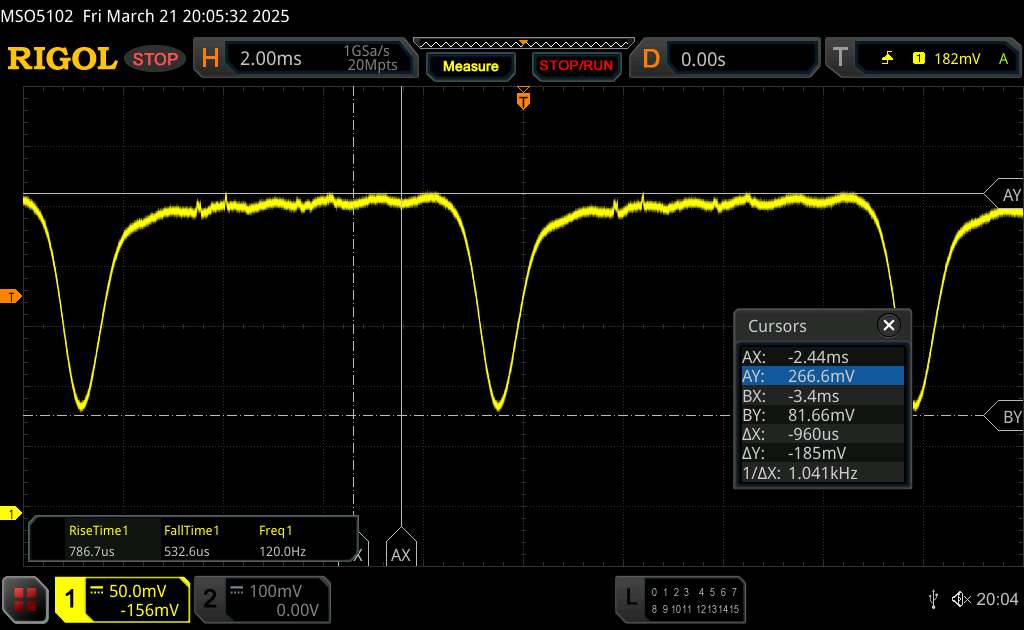Image resolution: width=1024 pixels, height=630 pixels.
Task: Open the Measure menu
Action: coord(470,66)
